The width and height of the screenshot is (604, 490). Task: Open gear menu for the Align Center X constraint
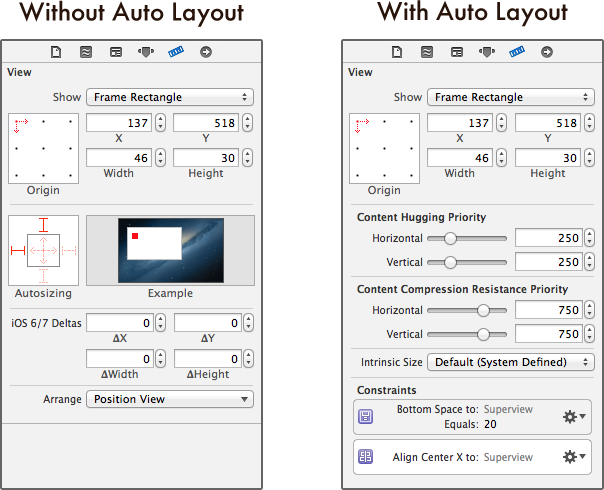[574, 457]
